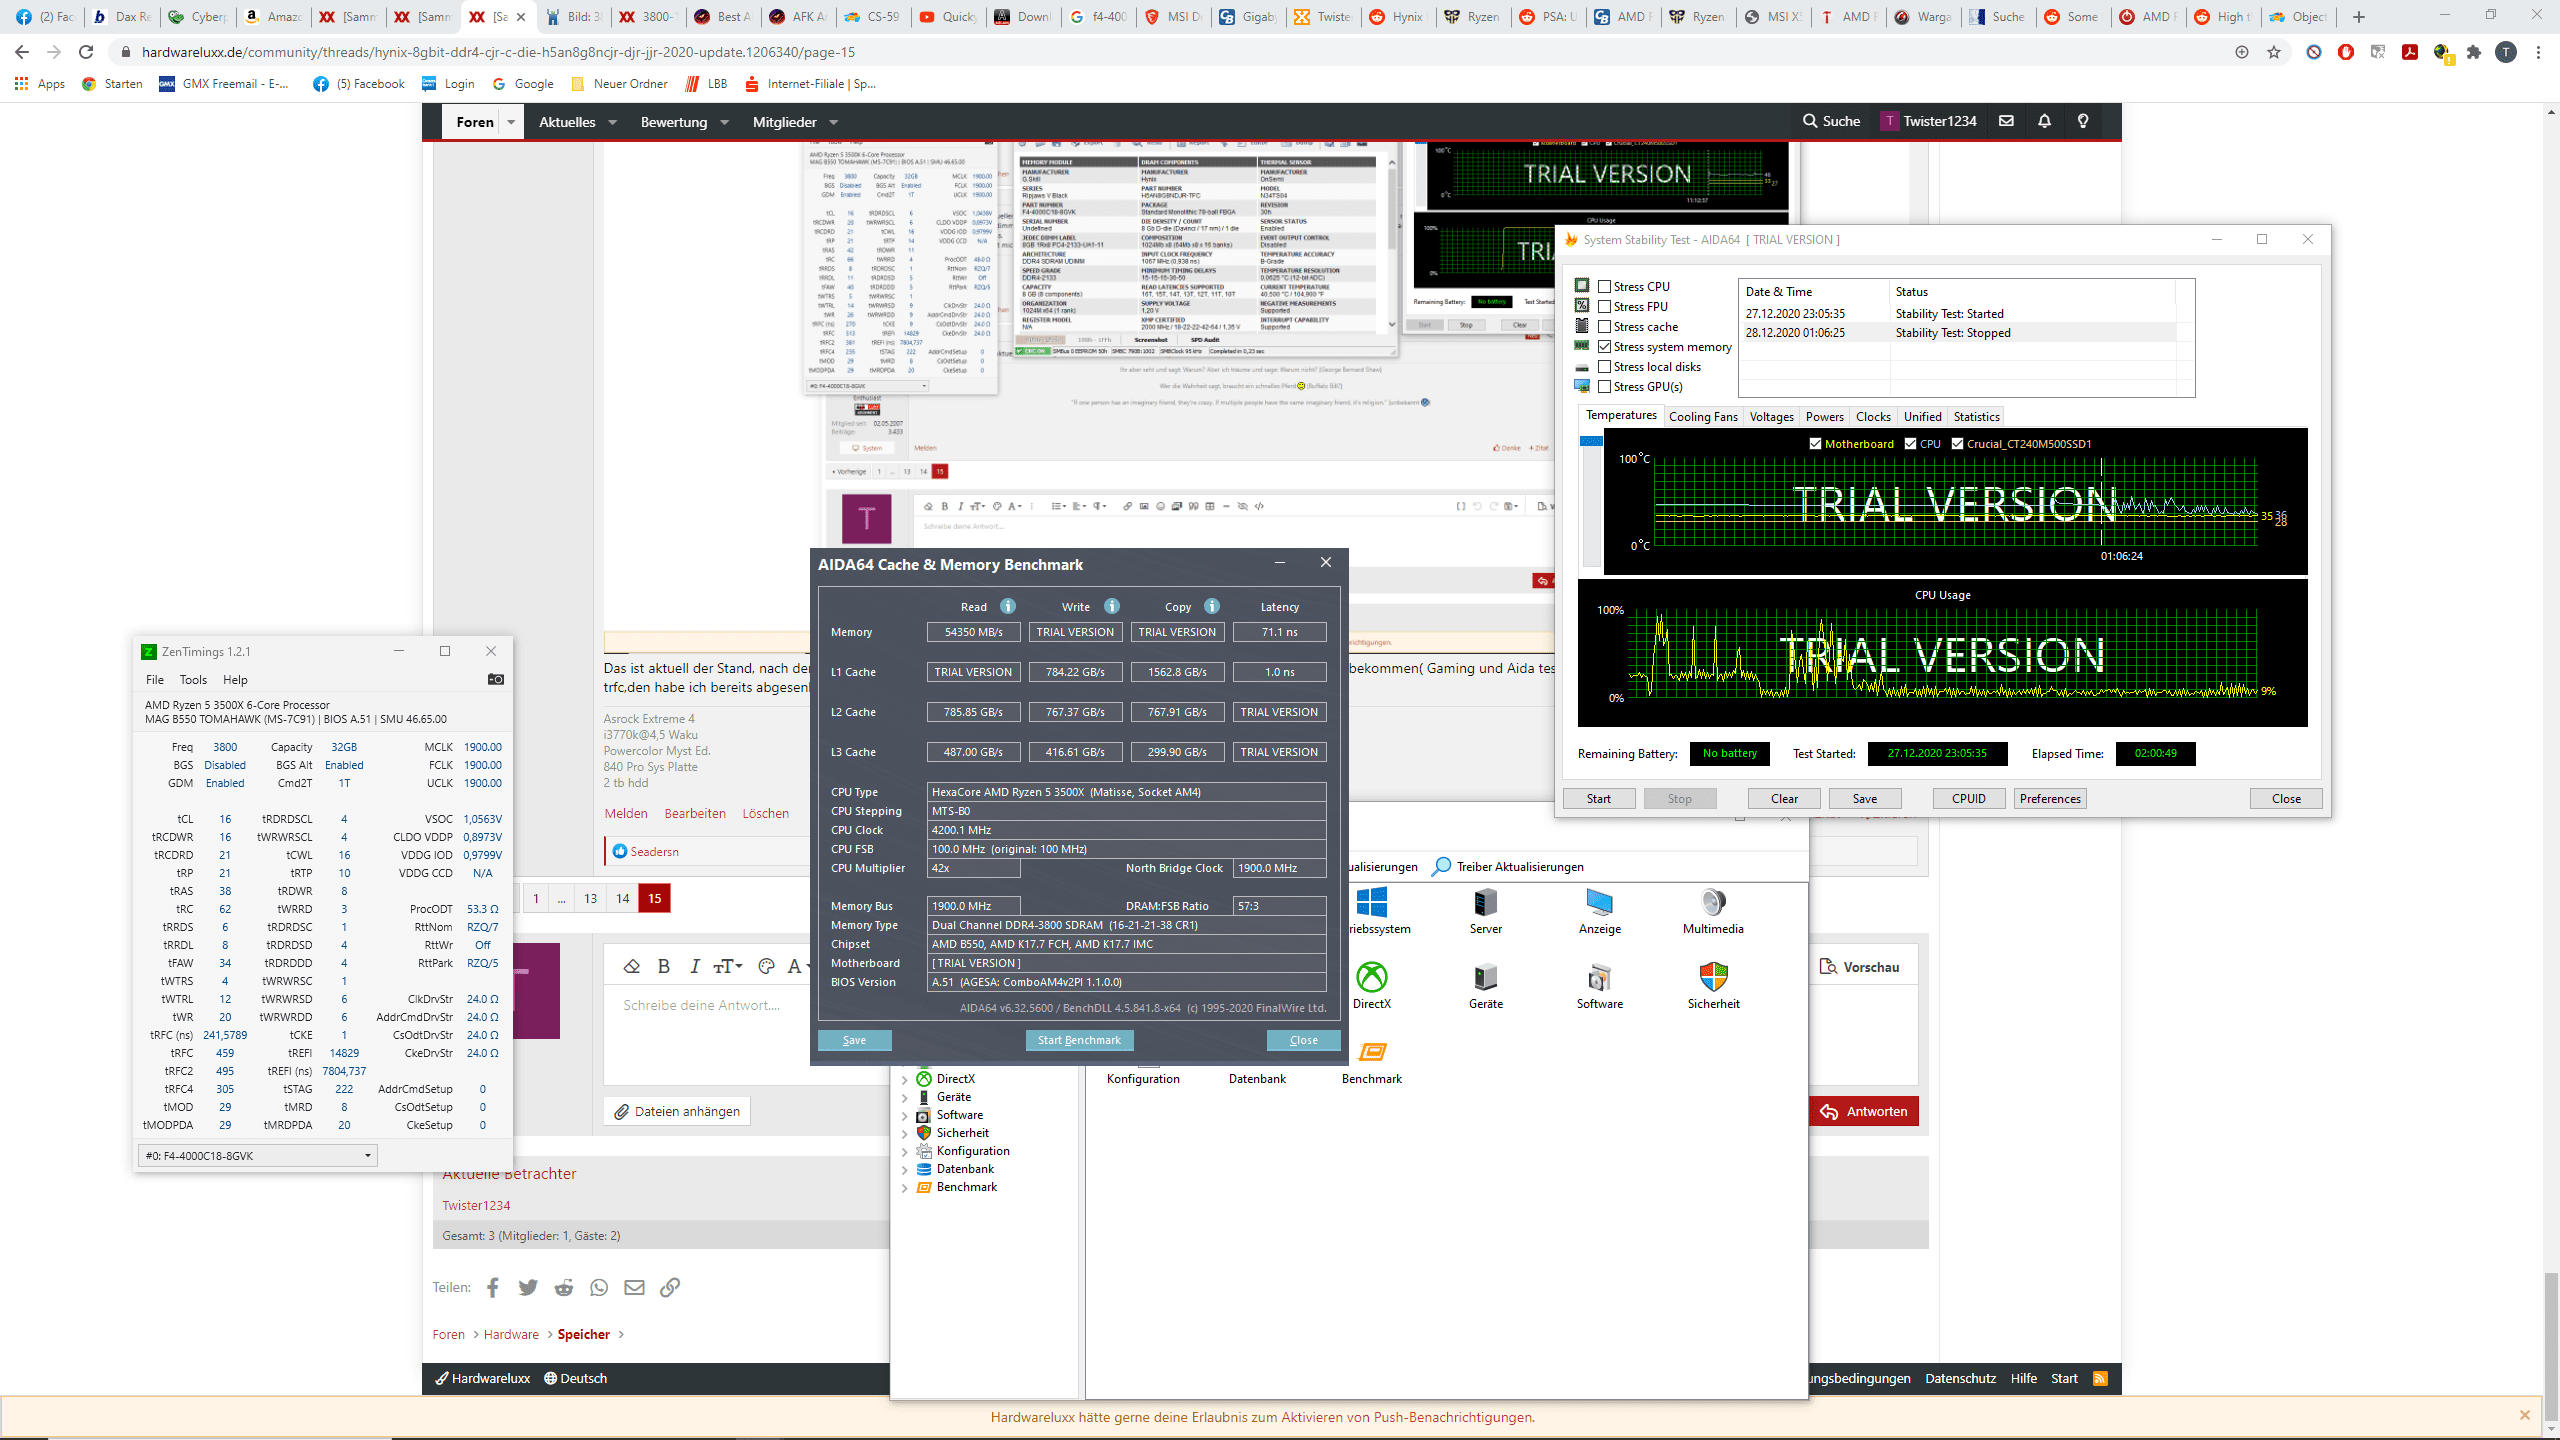Open the forum inbox envelope icon
The width and height of the screenshot is (2560, 1440).
[2006, 121]
